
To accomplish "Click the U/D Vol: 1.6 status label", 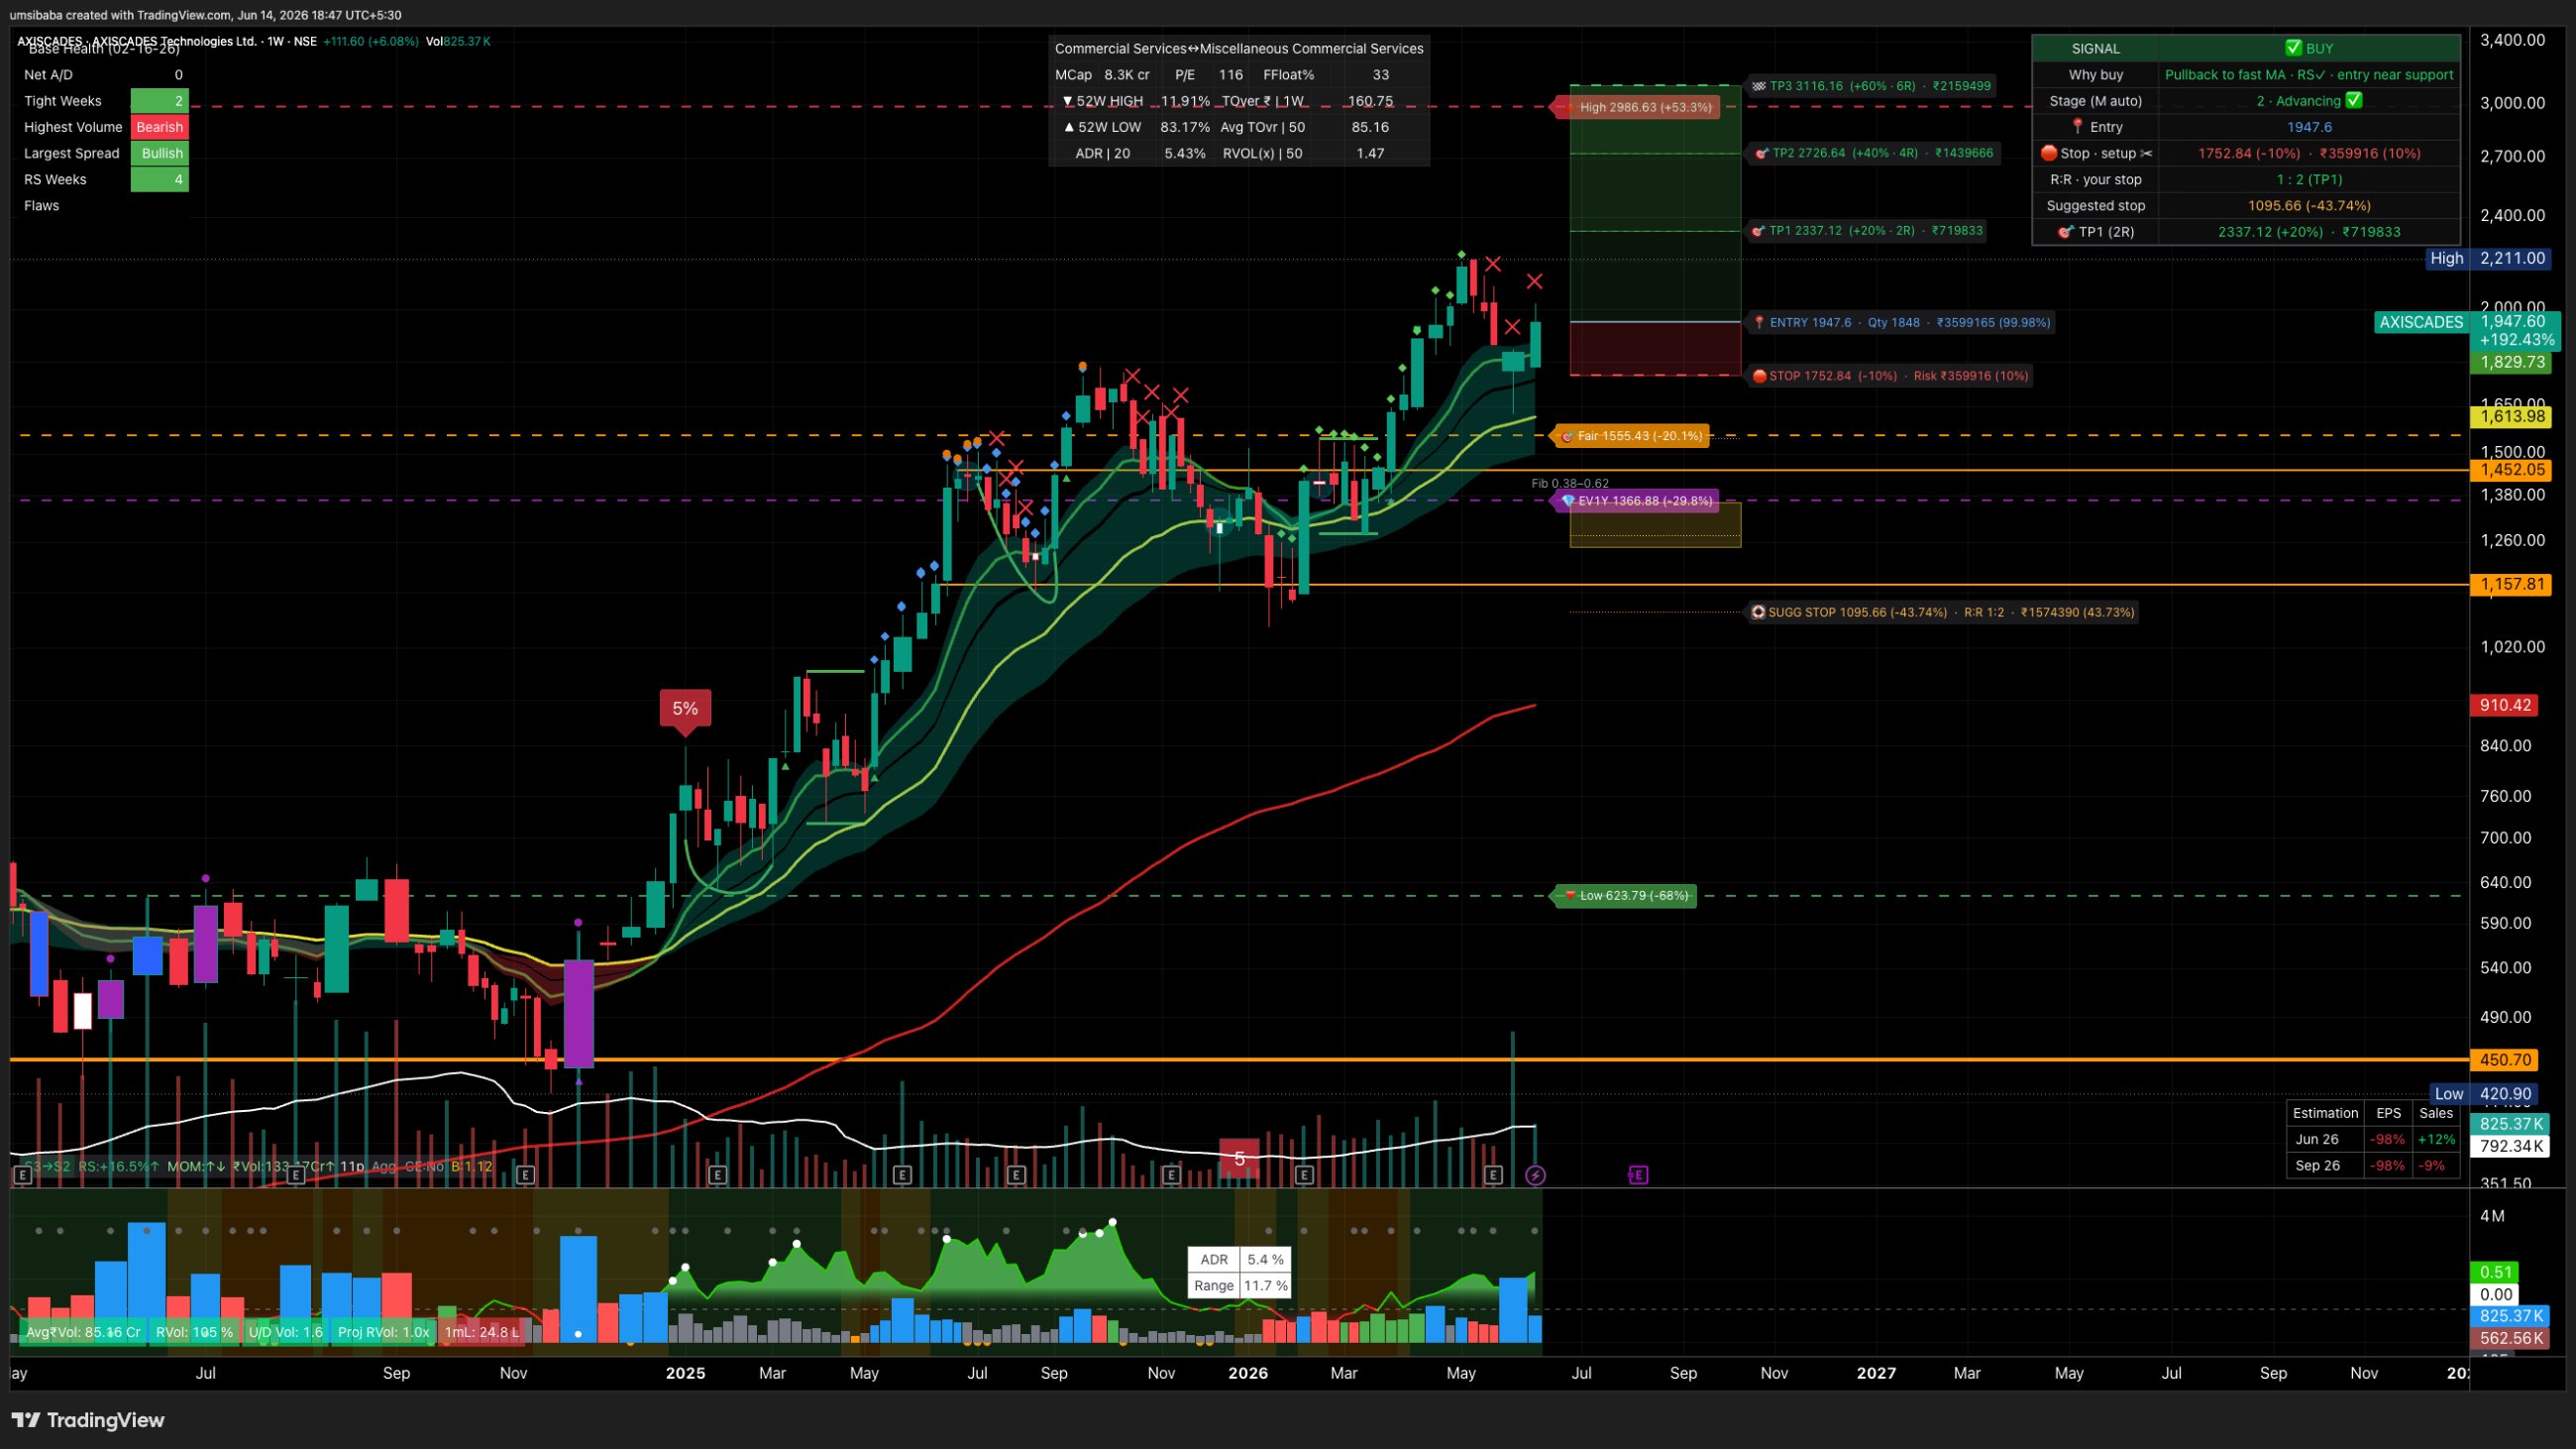I will [x=285, y=1332].
